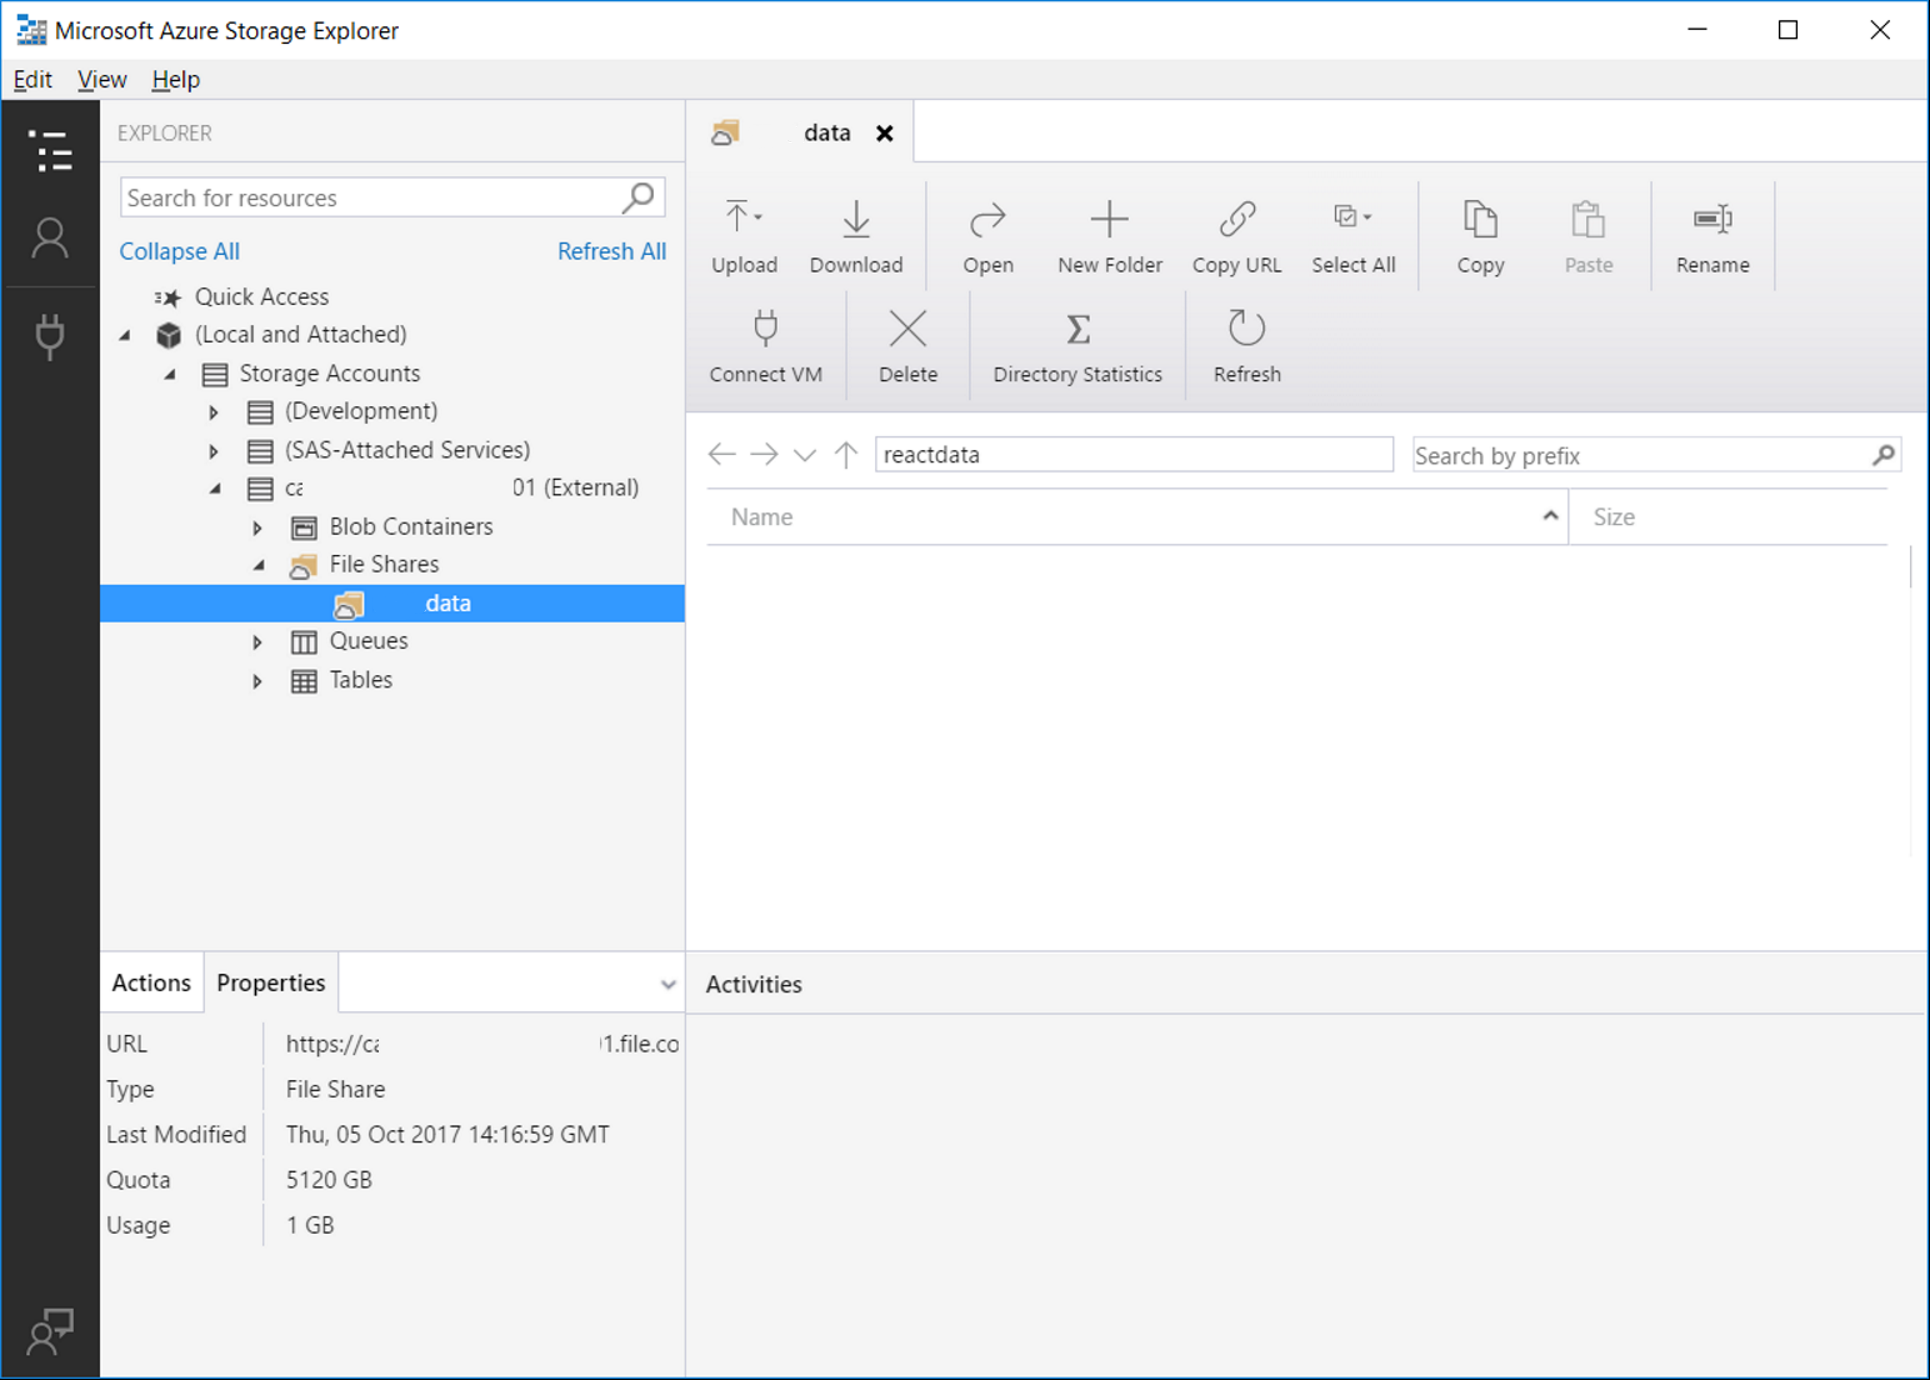Image resolution: width=1930 pixels, height=1380 pixels.
Task: Select the Queues tree item
Action: tap(369, 641)
